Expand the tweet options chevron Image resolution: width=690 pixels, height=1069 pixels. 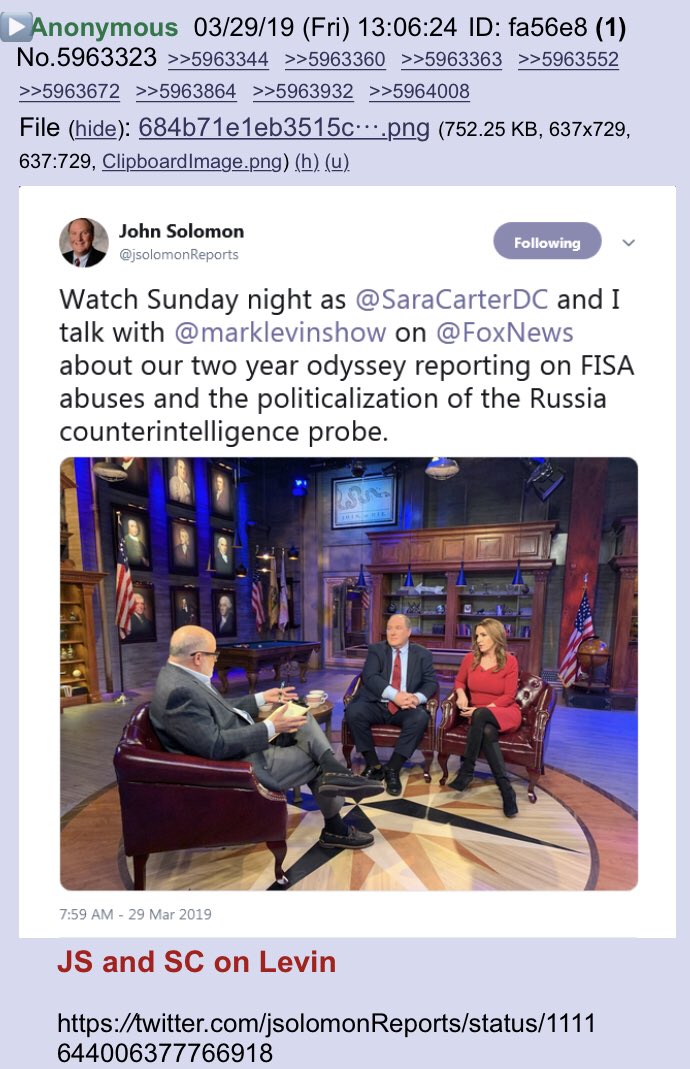(x=629, y=242)
